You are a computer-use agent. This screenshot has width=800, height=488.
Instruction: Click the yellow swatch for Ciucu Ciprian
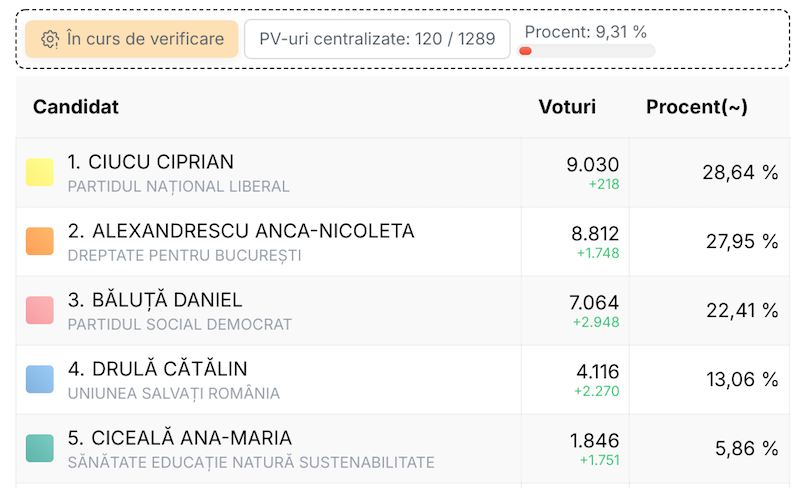[x=39, y=172]
